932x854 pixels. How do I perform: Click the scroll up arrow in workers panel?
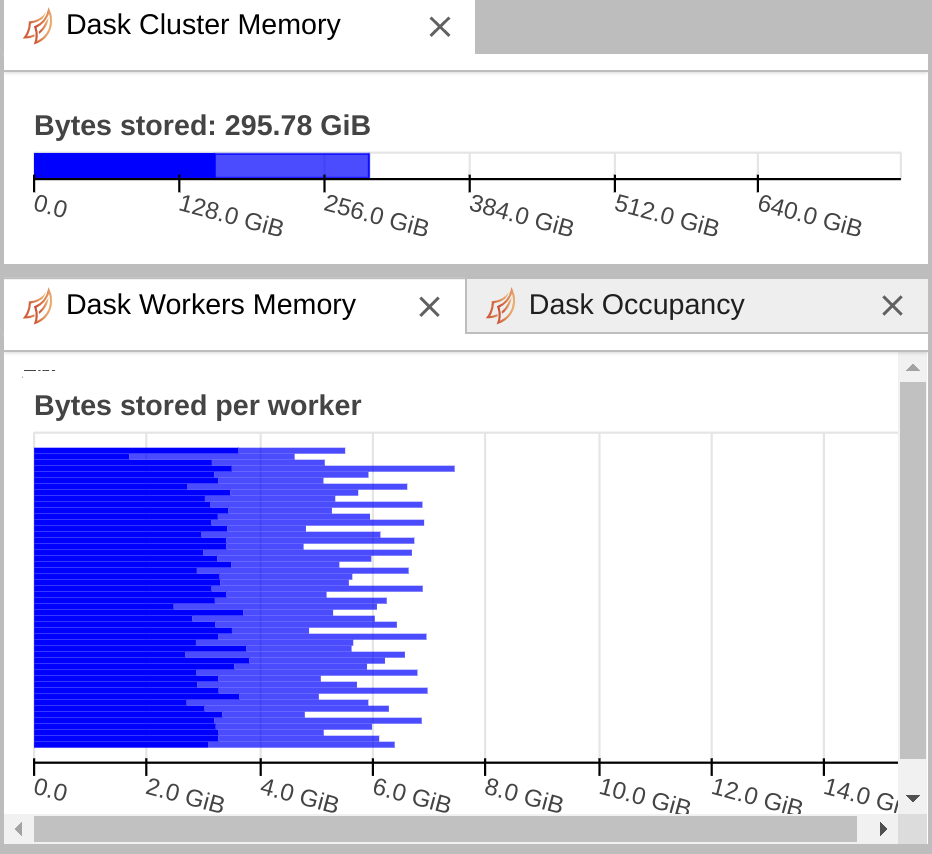pyautogui.click(x=913, y=368)
